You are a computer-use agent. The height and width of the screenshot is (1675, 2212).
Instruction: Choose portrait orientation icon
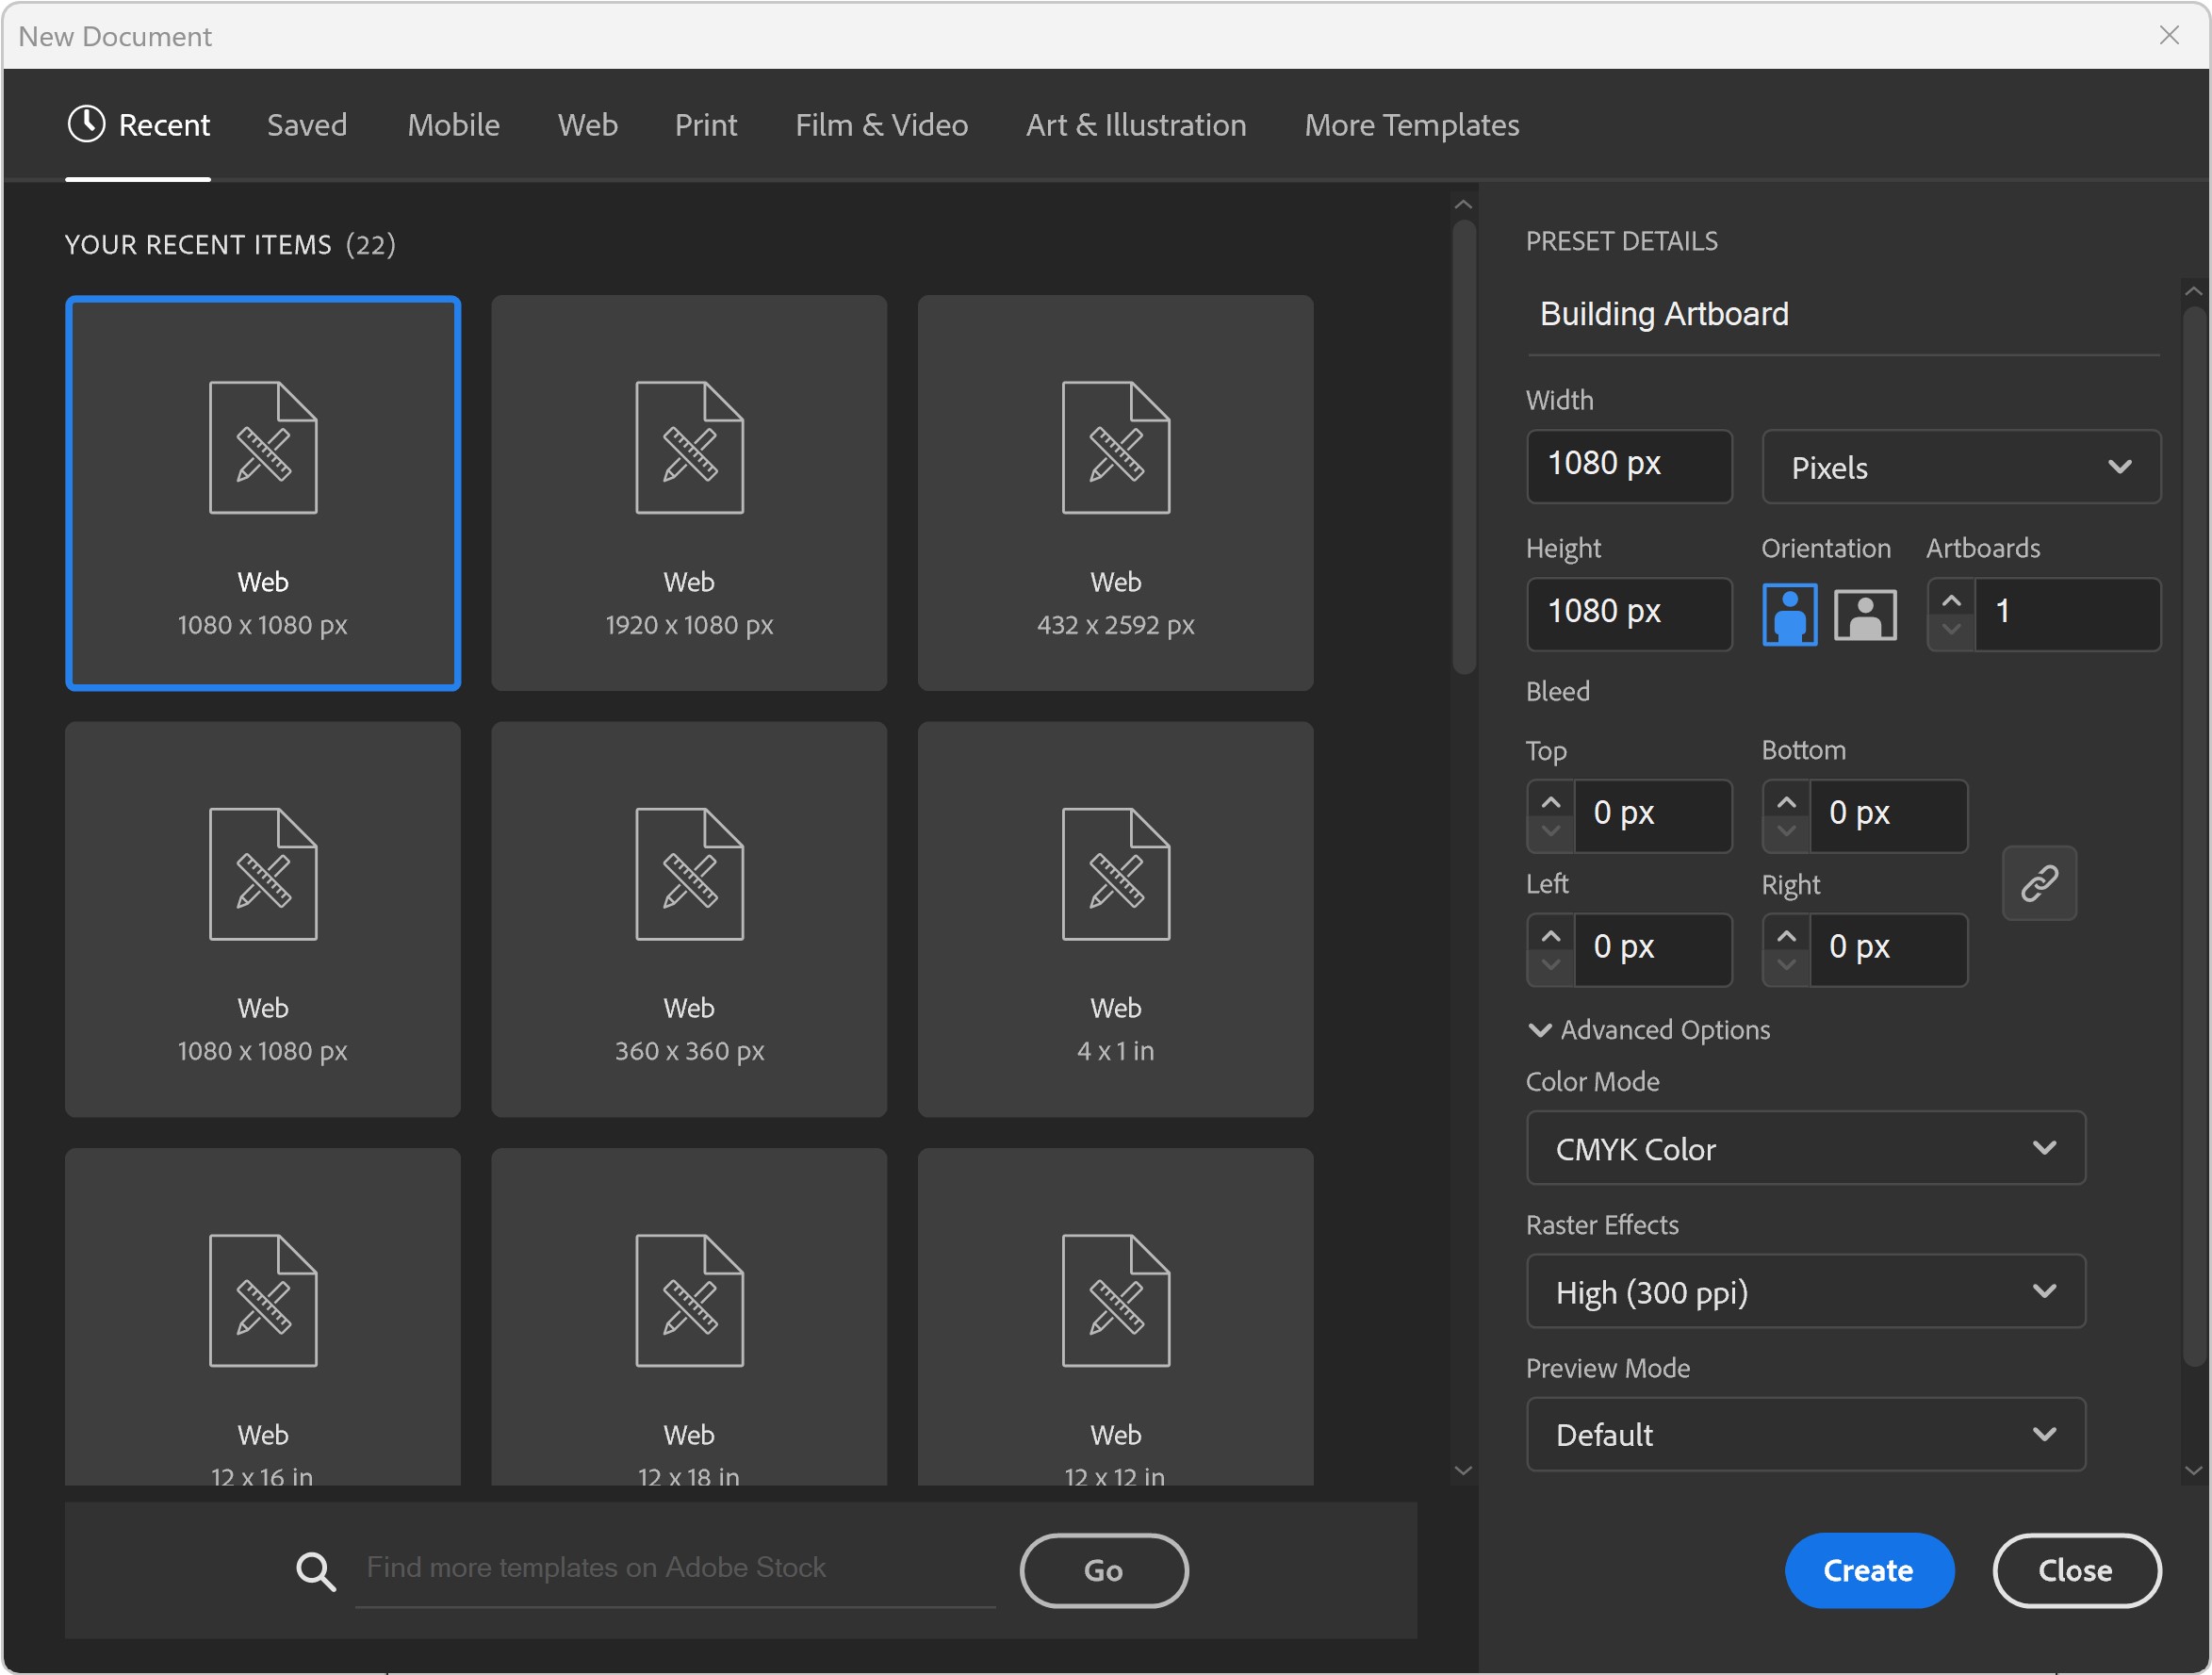tap(1789, 615)
